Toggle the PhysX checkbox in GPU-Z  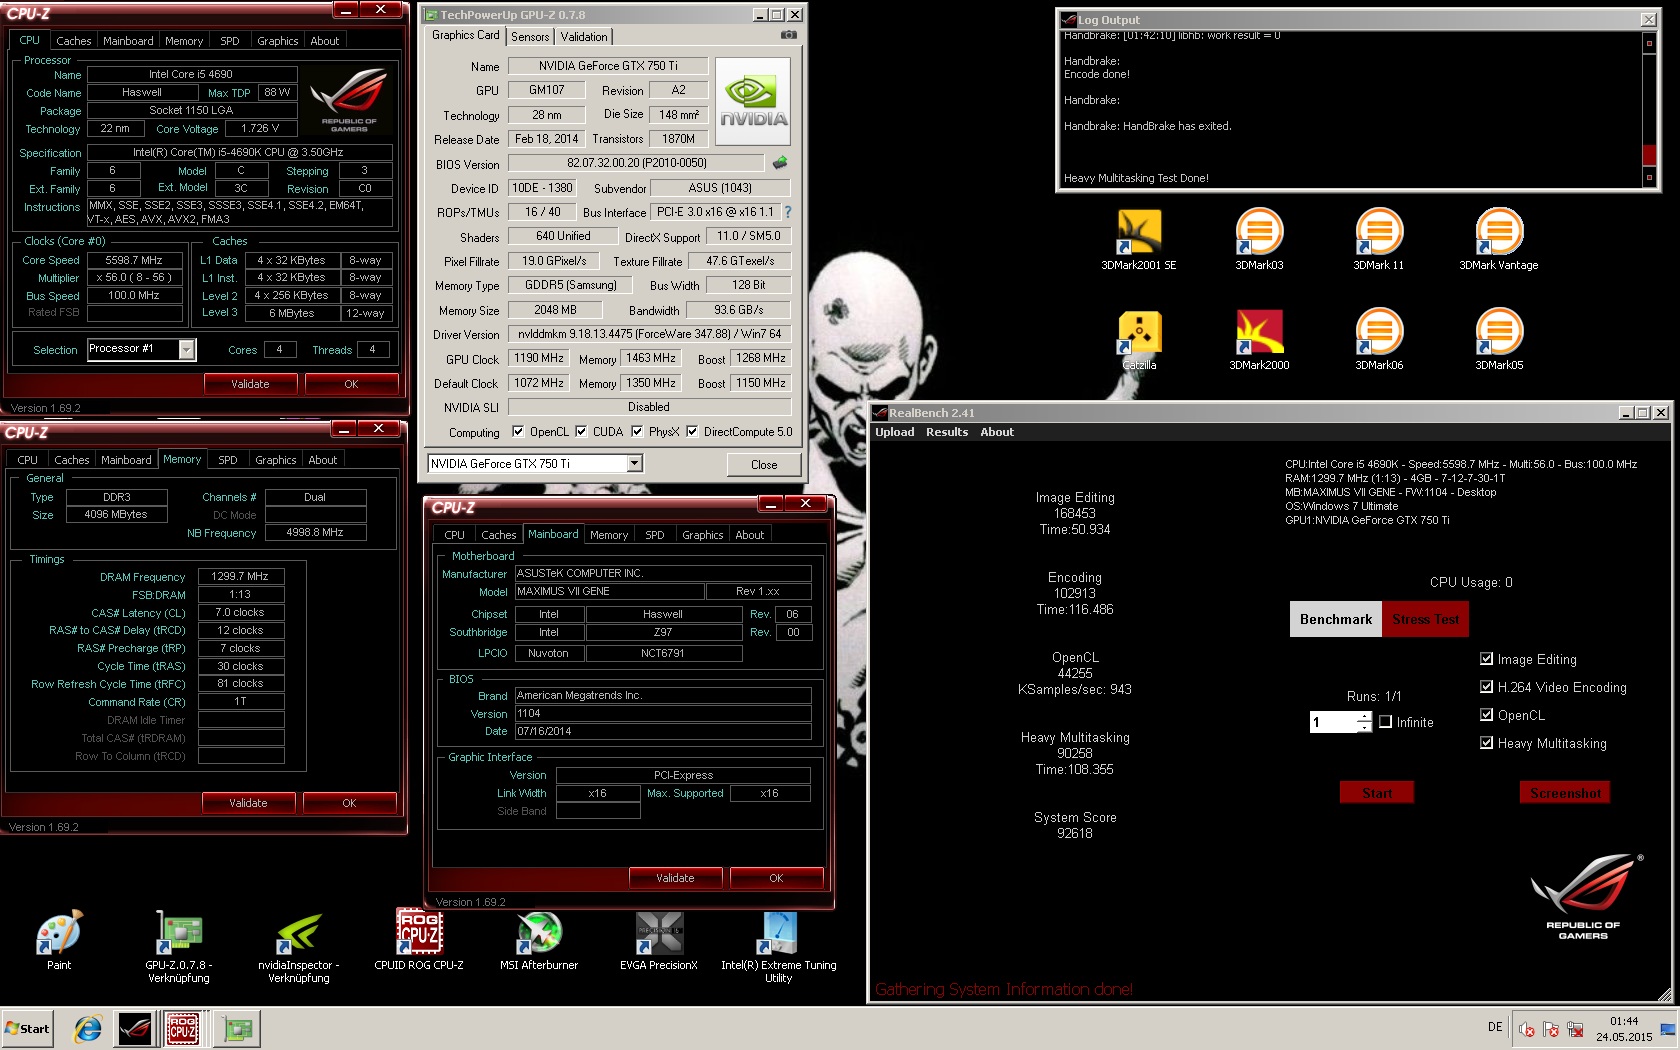tap(636, 432)
